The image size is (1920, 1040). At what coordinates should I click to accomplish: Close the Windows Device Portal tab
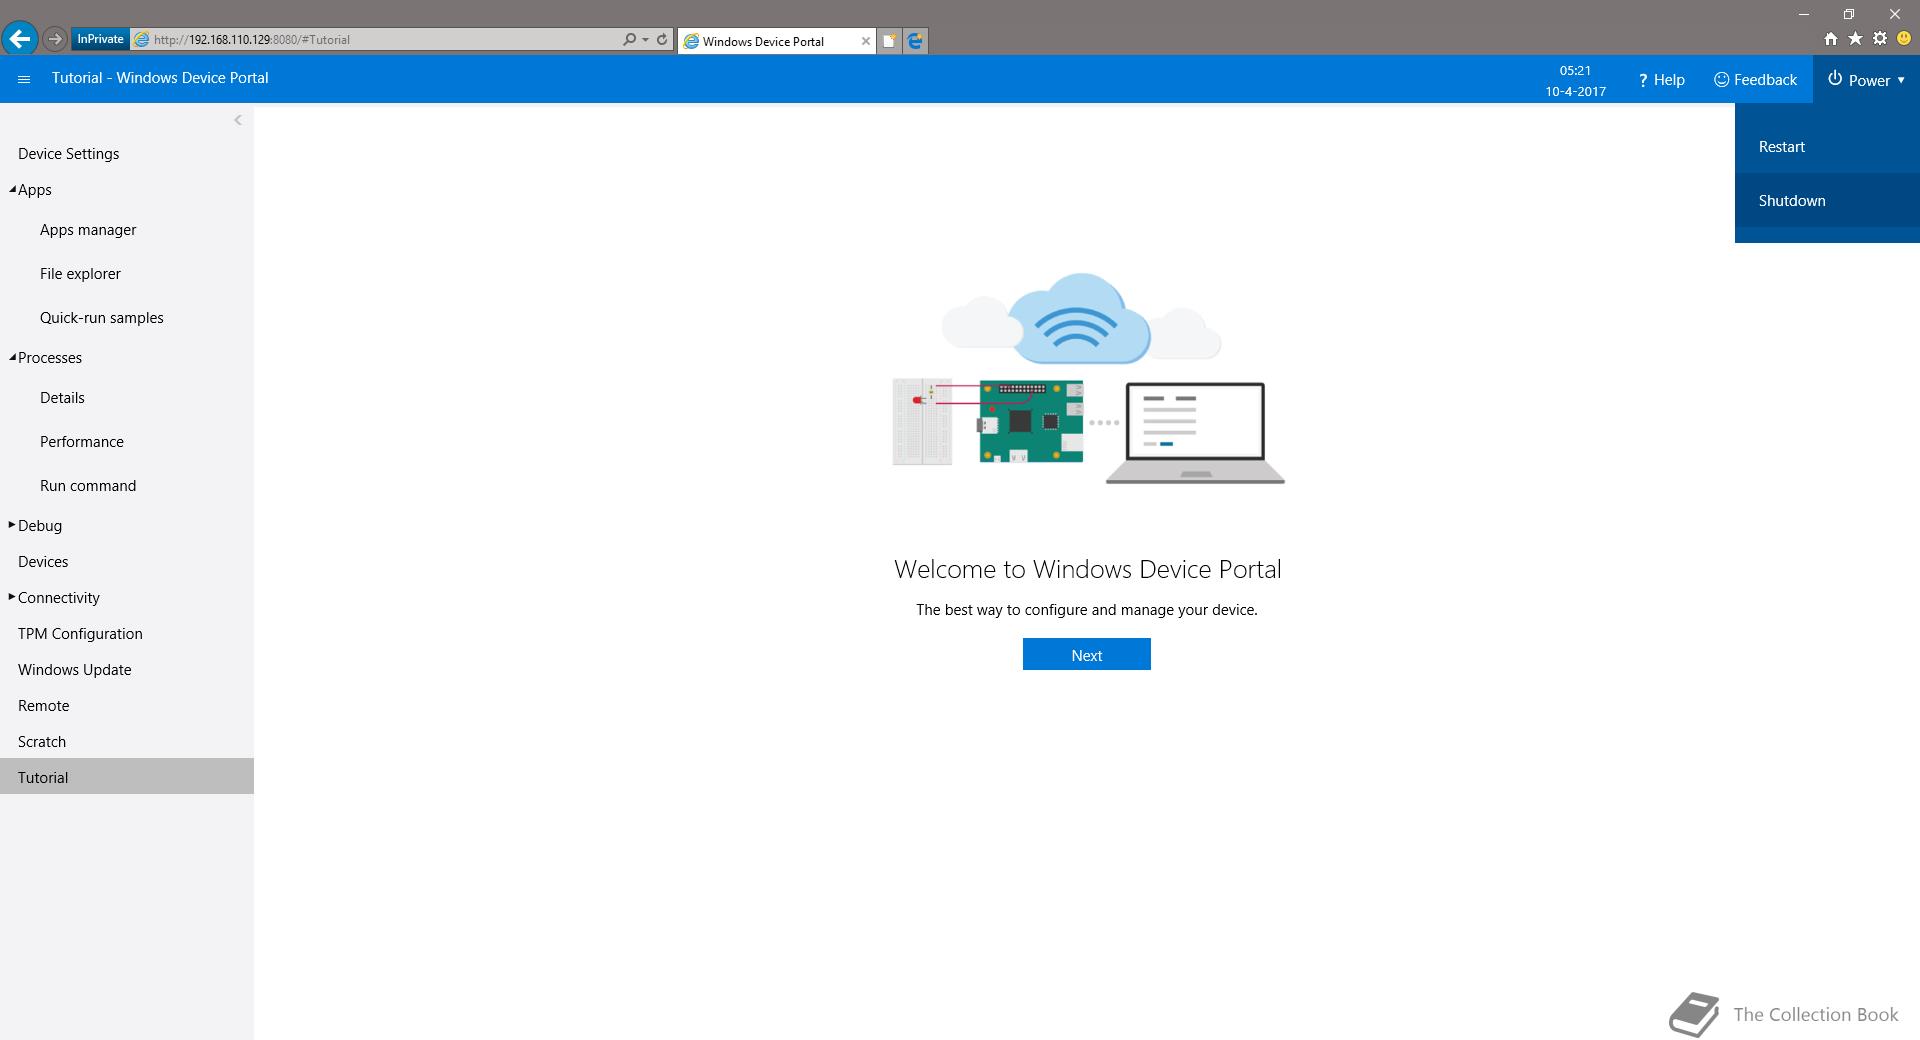pyautogui.click(x=865, y=41)
